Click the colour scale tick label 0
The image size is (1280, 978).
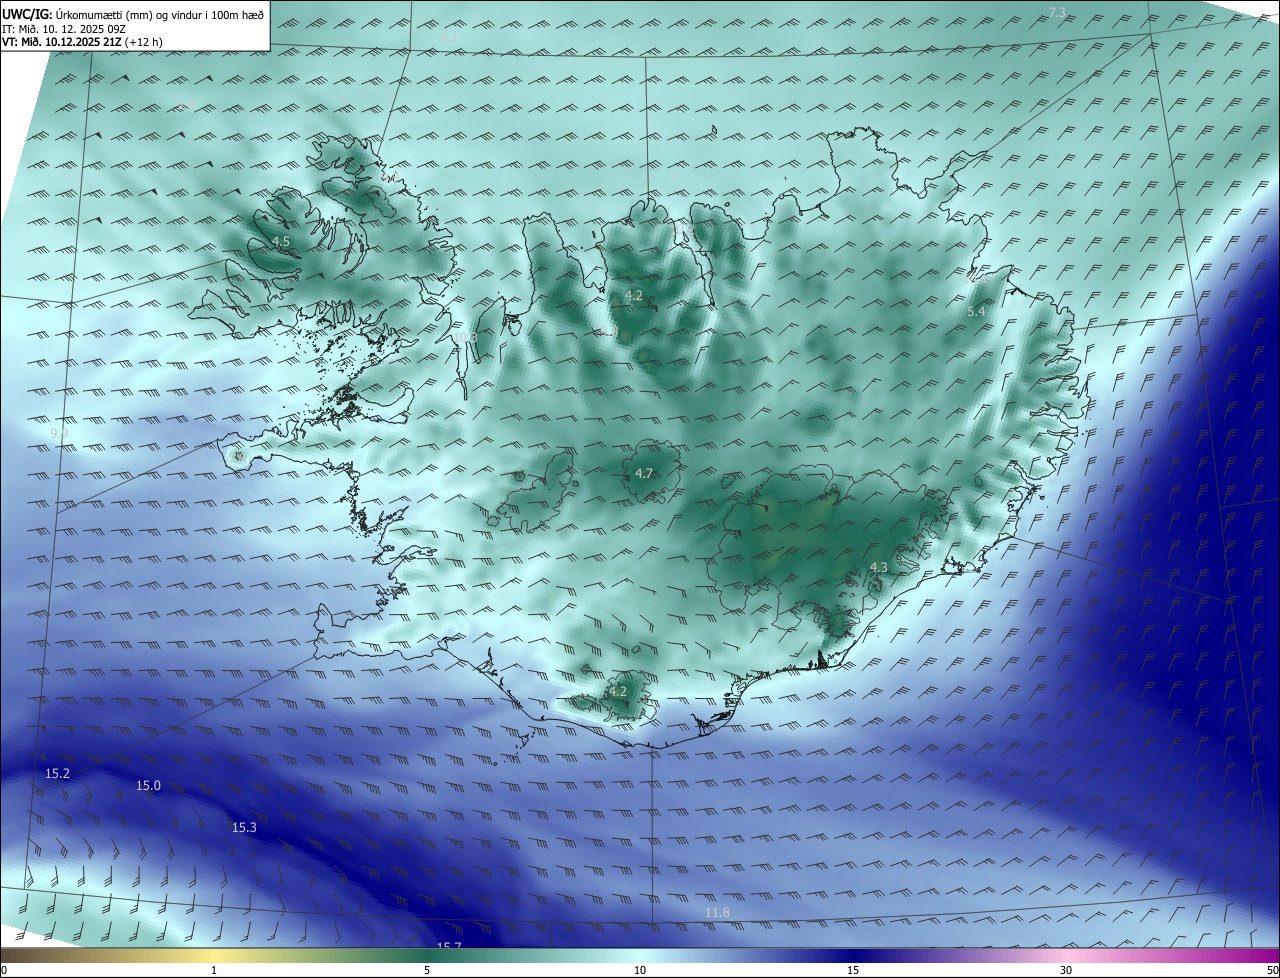[4, 970]
